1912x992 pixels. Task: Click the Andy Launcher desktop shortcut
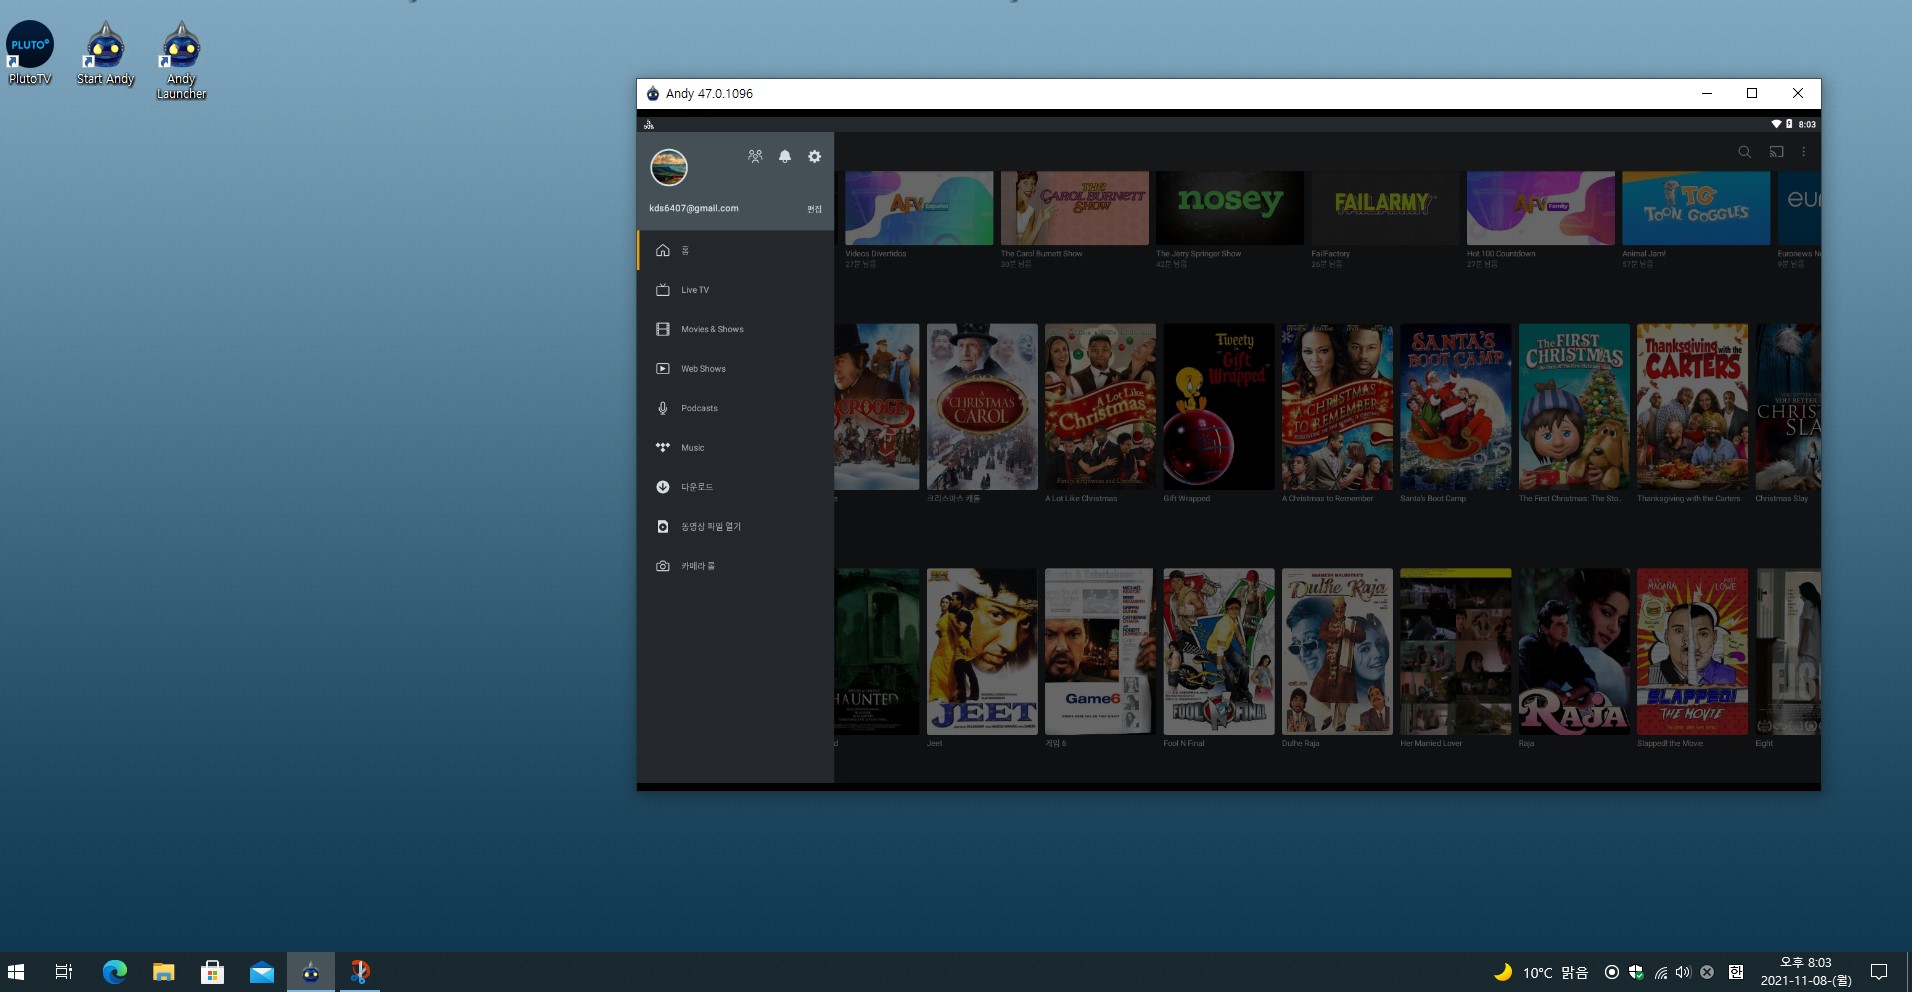pos(181,60)
